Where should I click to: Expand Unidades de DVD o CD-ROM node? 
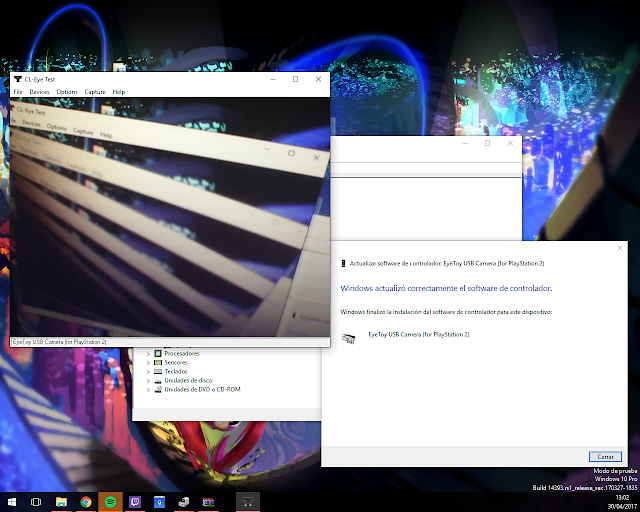(148, 390)
